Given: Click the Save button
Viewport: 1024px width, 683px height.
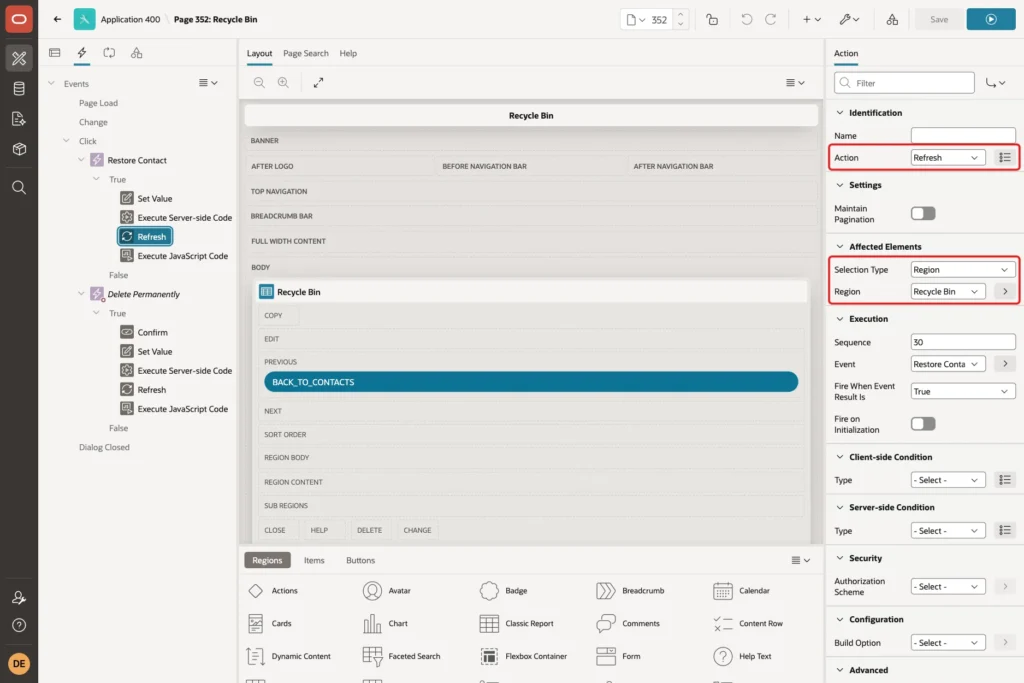Looking at the screenshot, I should coord(938,20).
